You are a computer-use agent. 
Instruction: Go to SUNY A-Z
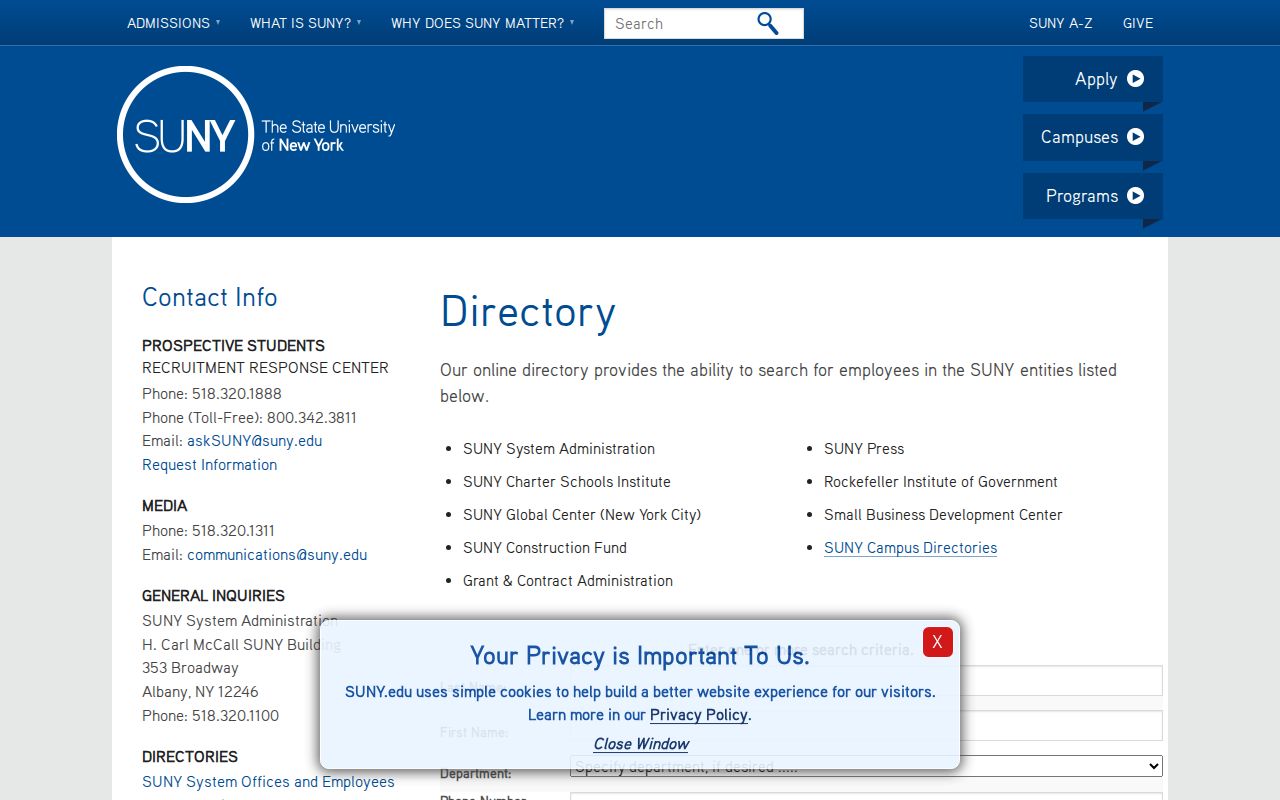(1060, 23)
